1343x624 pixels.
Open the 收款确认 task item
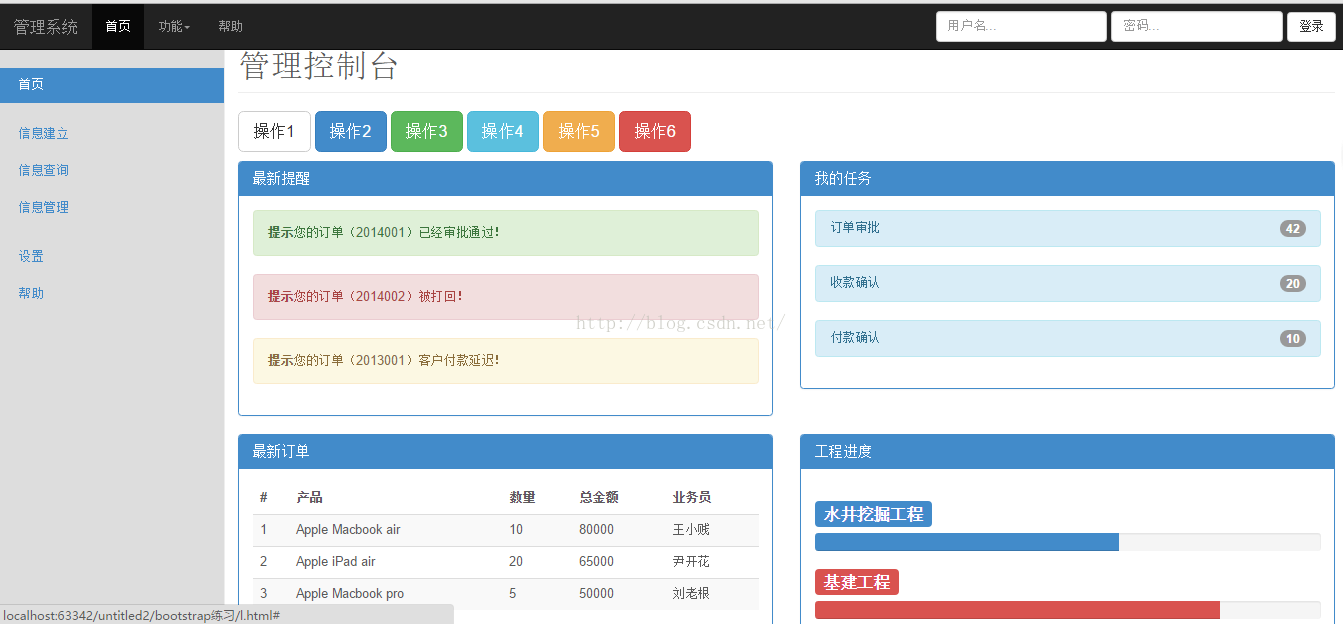click(1068, 283)
